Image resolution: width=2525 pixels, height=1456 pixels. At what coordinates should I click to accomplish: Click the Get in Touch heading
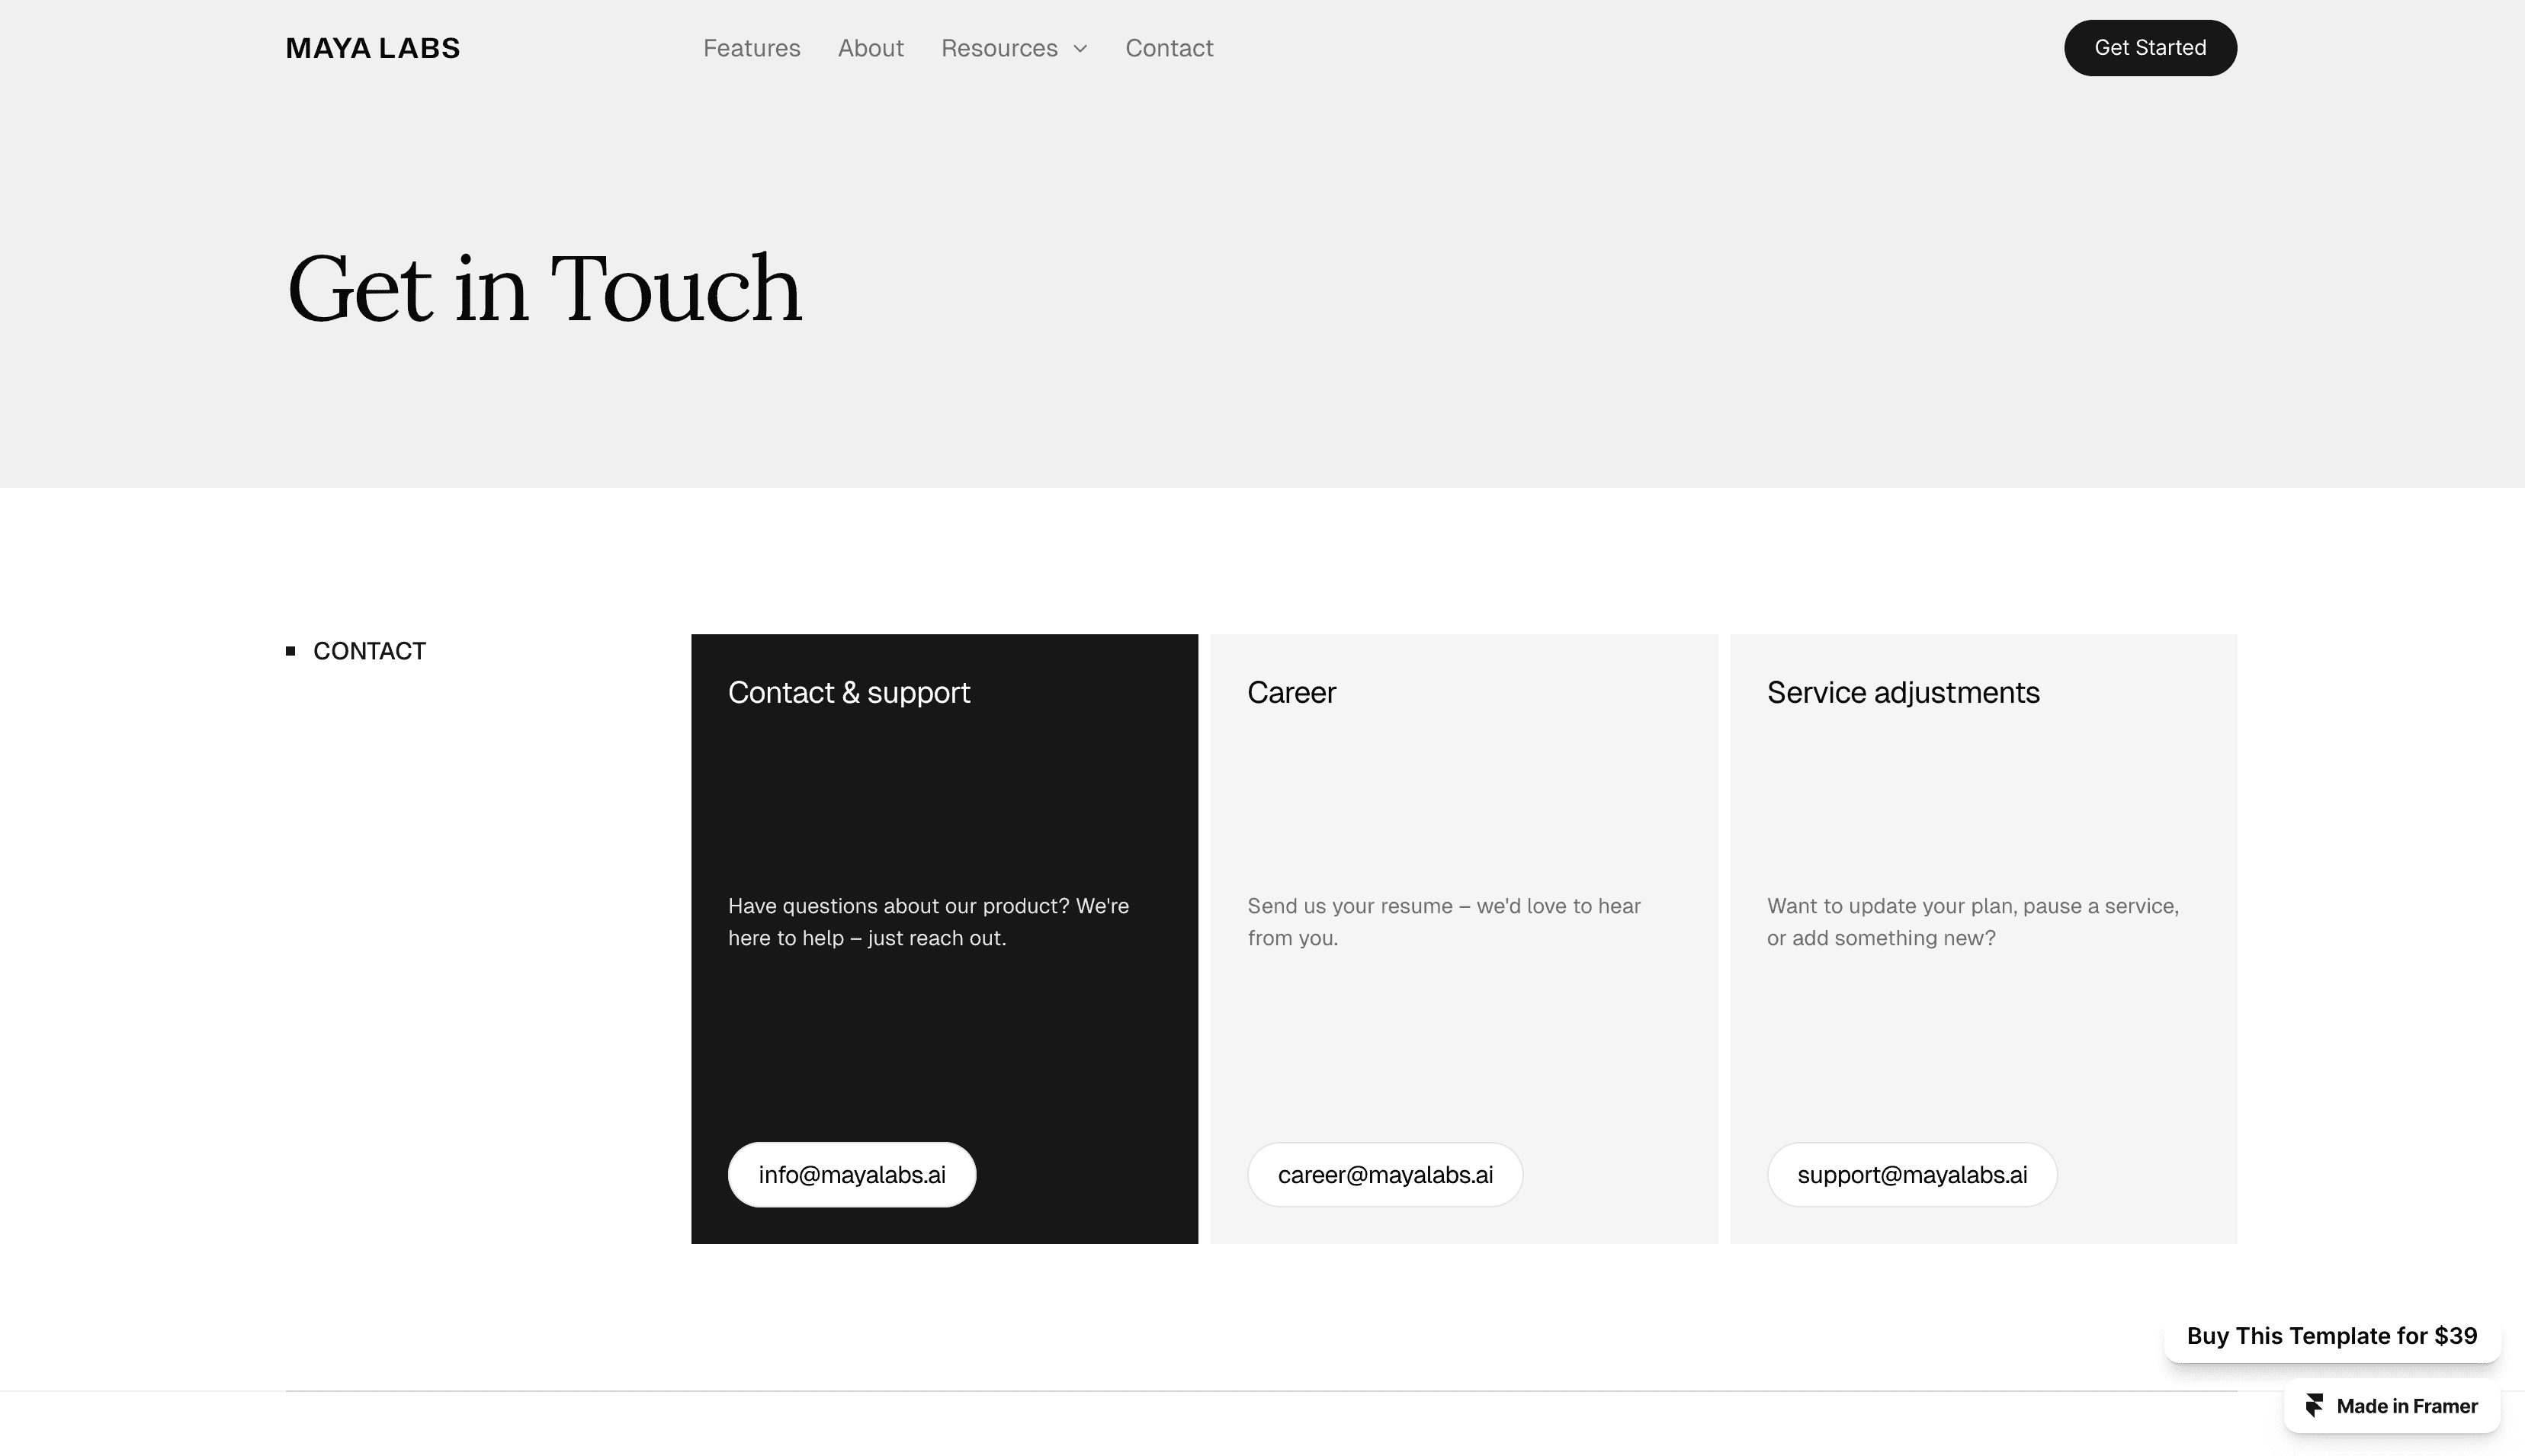click(x=543, y=289)
